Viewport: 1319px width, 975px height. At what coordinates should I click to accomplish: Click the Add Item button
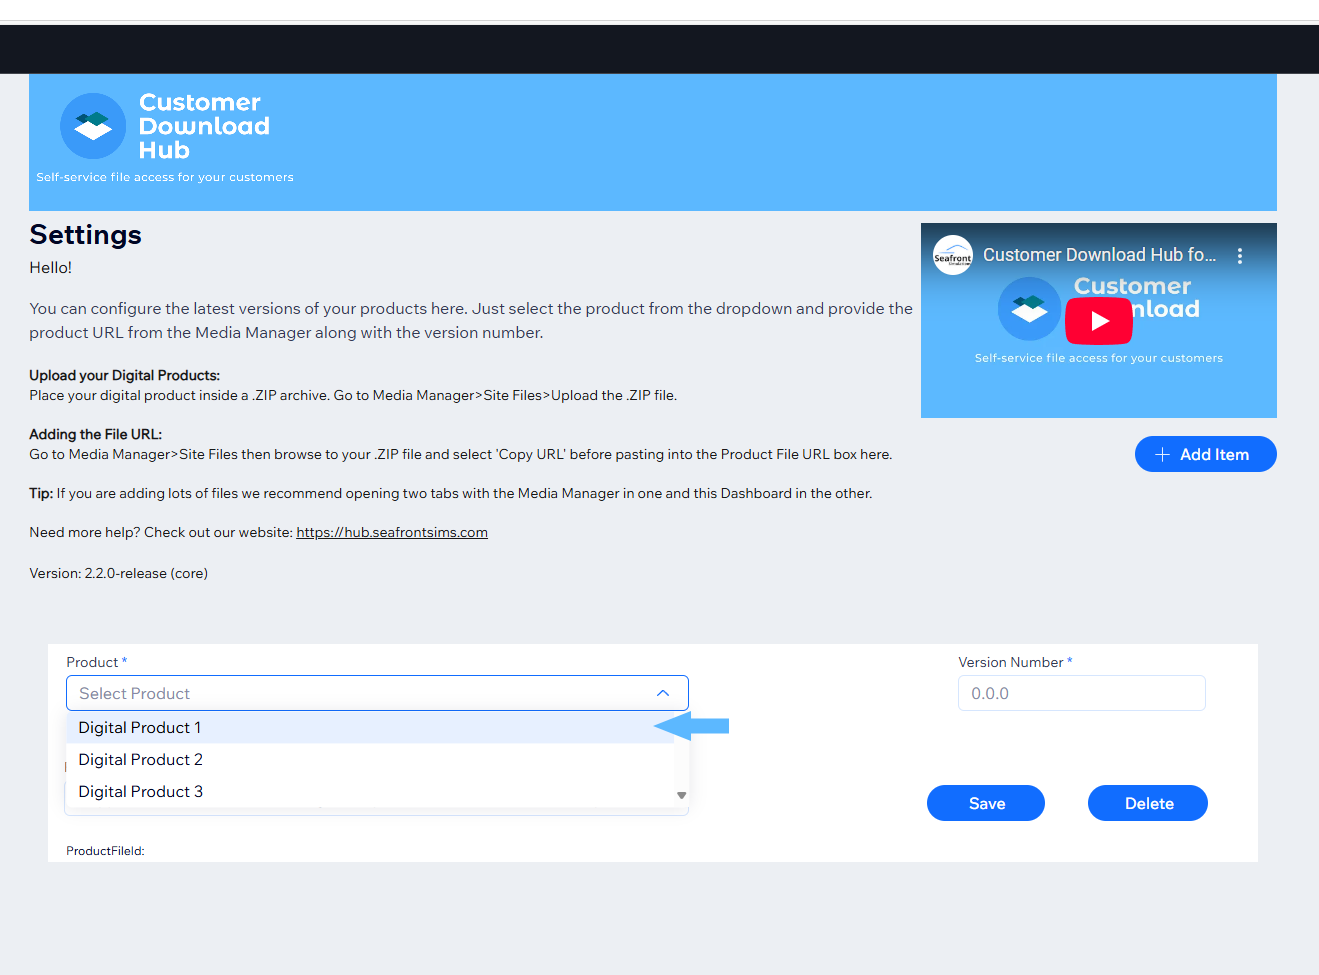tap(1205, 454)
